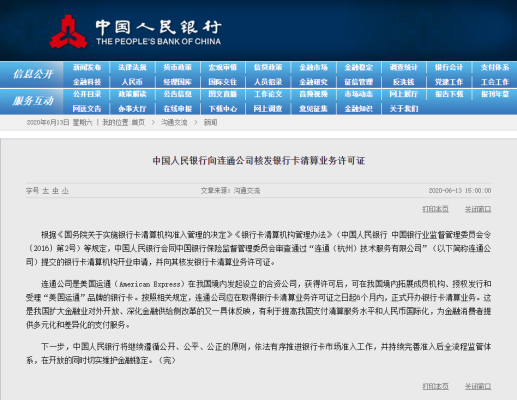Click the top 关闭窗口 link
Viewport: 517px width, 400px height.
(478, 209)
